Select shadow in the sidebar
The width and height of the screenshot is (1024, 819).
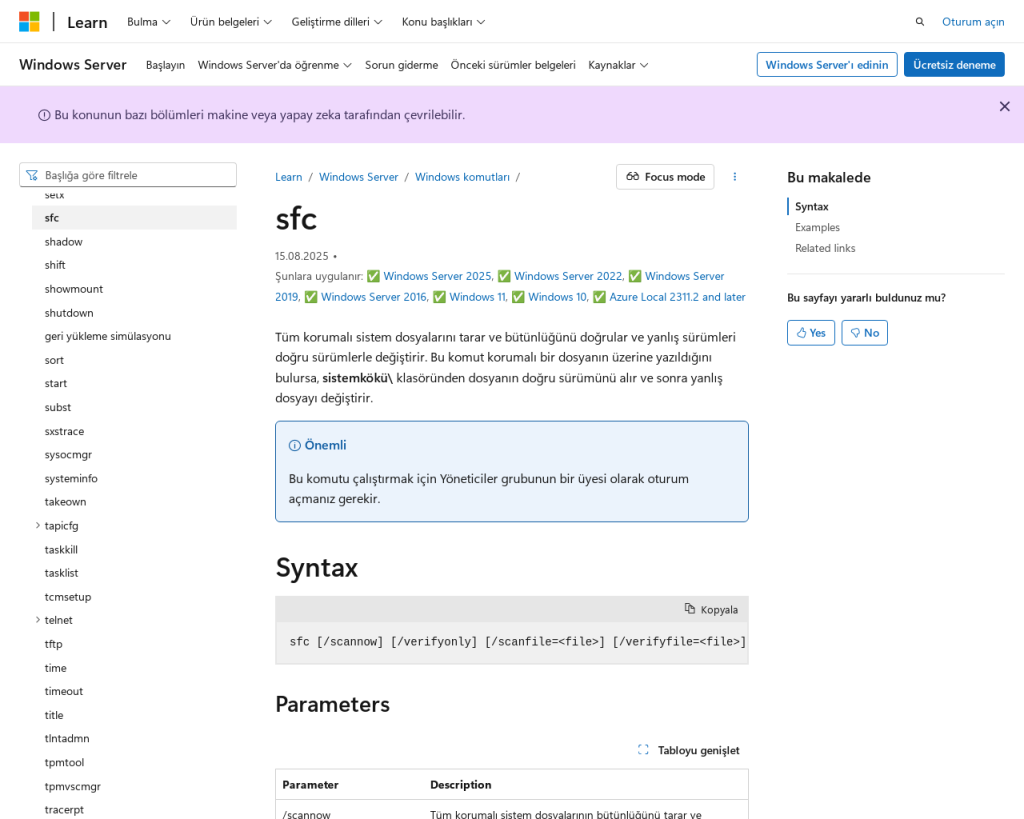[x=63, y=242]
